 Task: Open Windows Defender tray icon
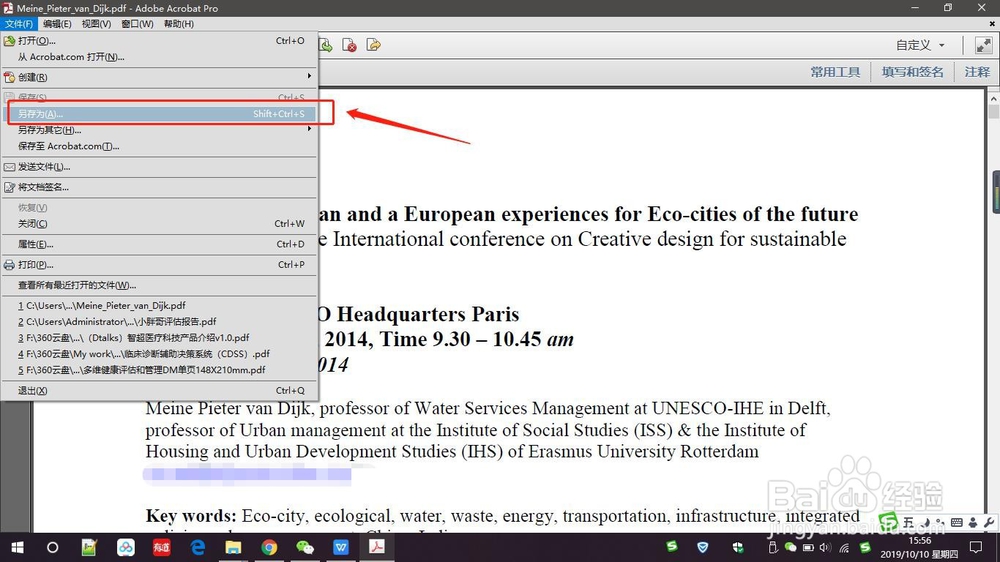tap(738, 547)
